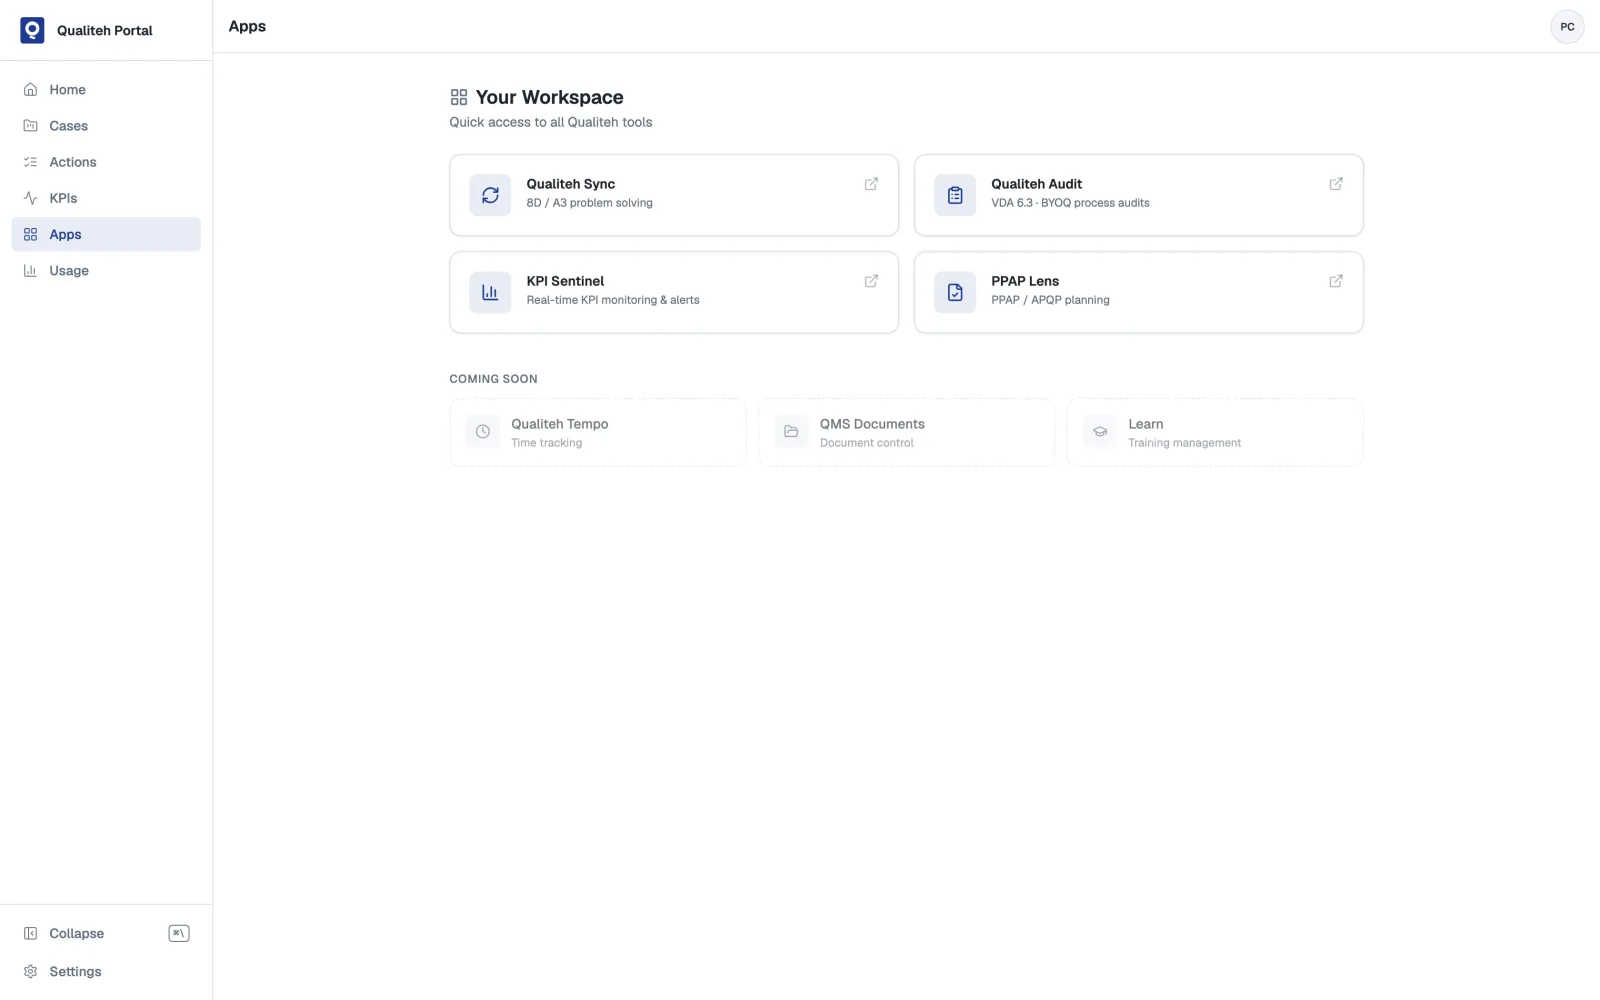This screenshot has width=1600, height=1000.
Task: Click 'VDA 6.3 · BYOQ process audits'
Action: click(x=1070, y=203)
